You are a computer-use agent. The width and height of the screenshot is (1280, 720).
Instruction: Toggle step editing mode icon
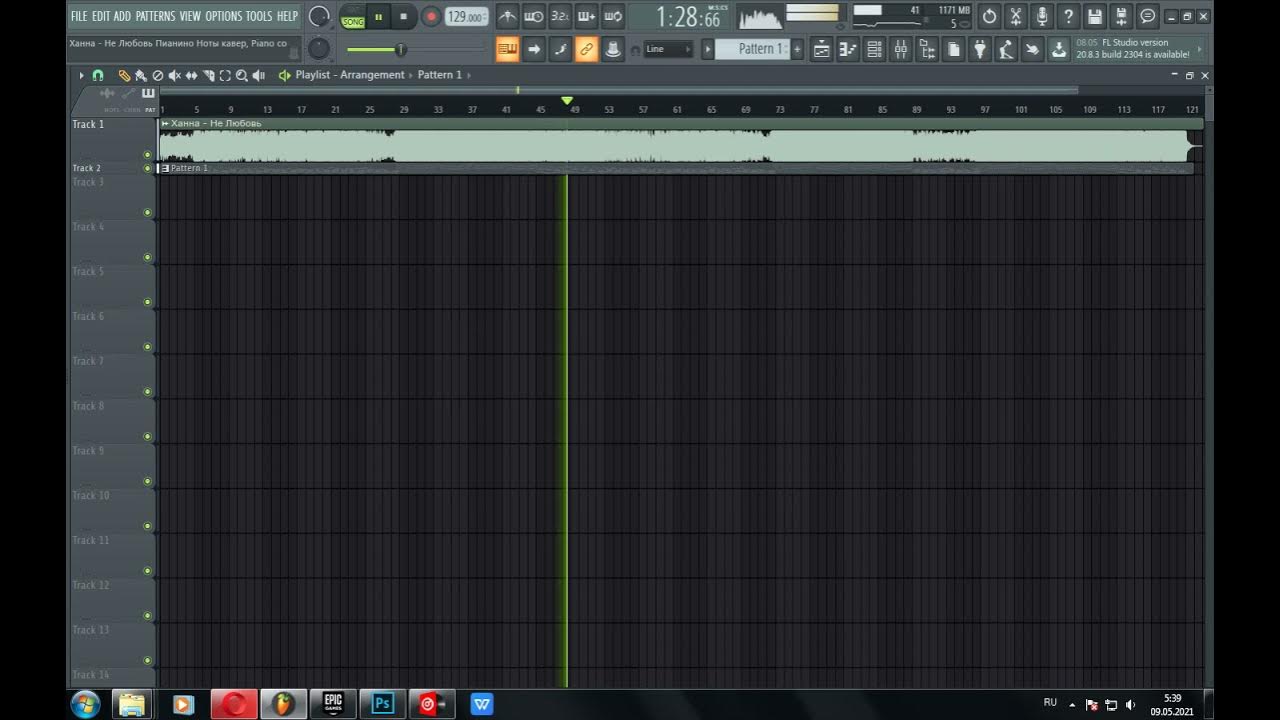pyautogui.click(x=561, y=49)
